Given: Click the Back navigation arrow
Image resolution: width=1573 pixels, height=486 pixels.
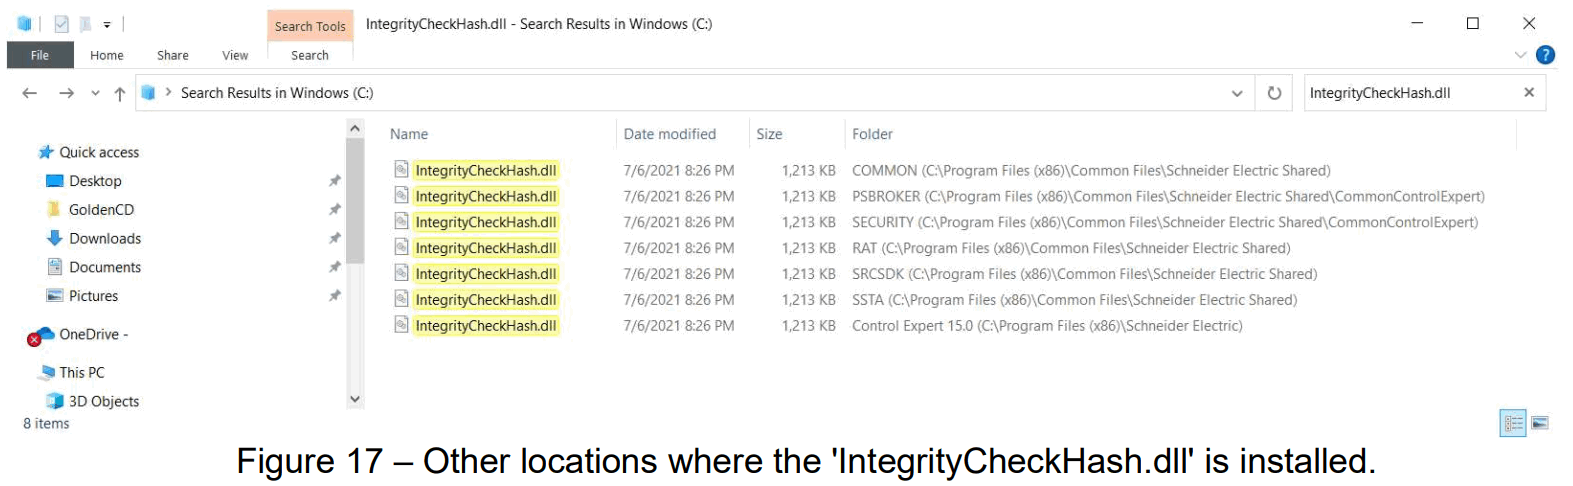Looking at the screenshot, I should (30, 93).
